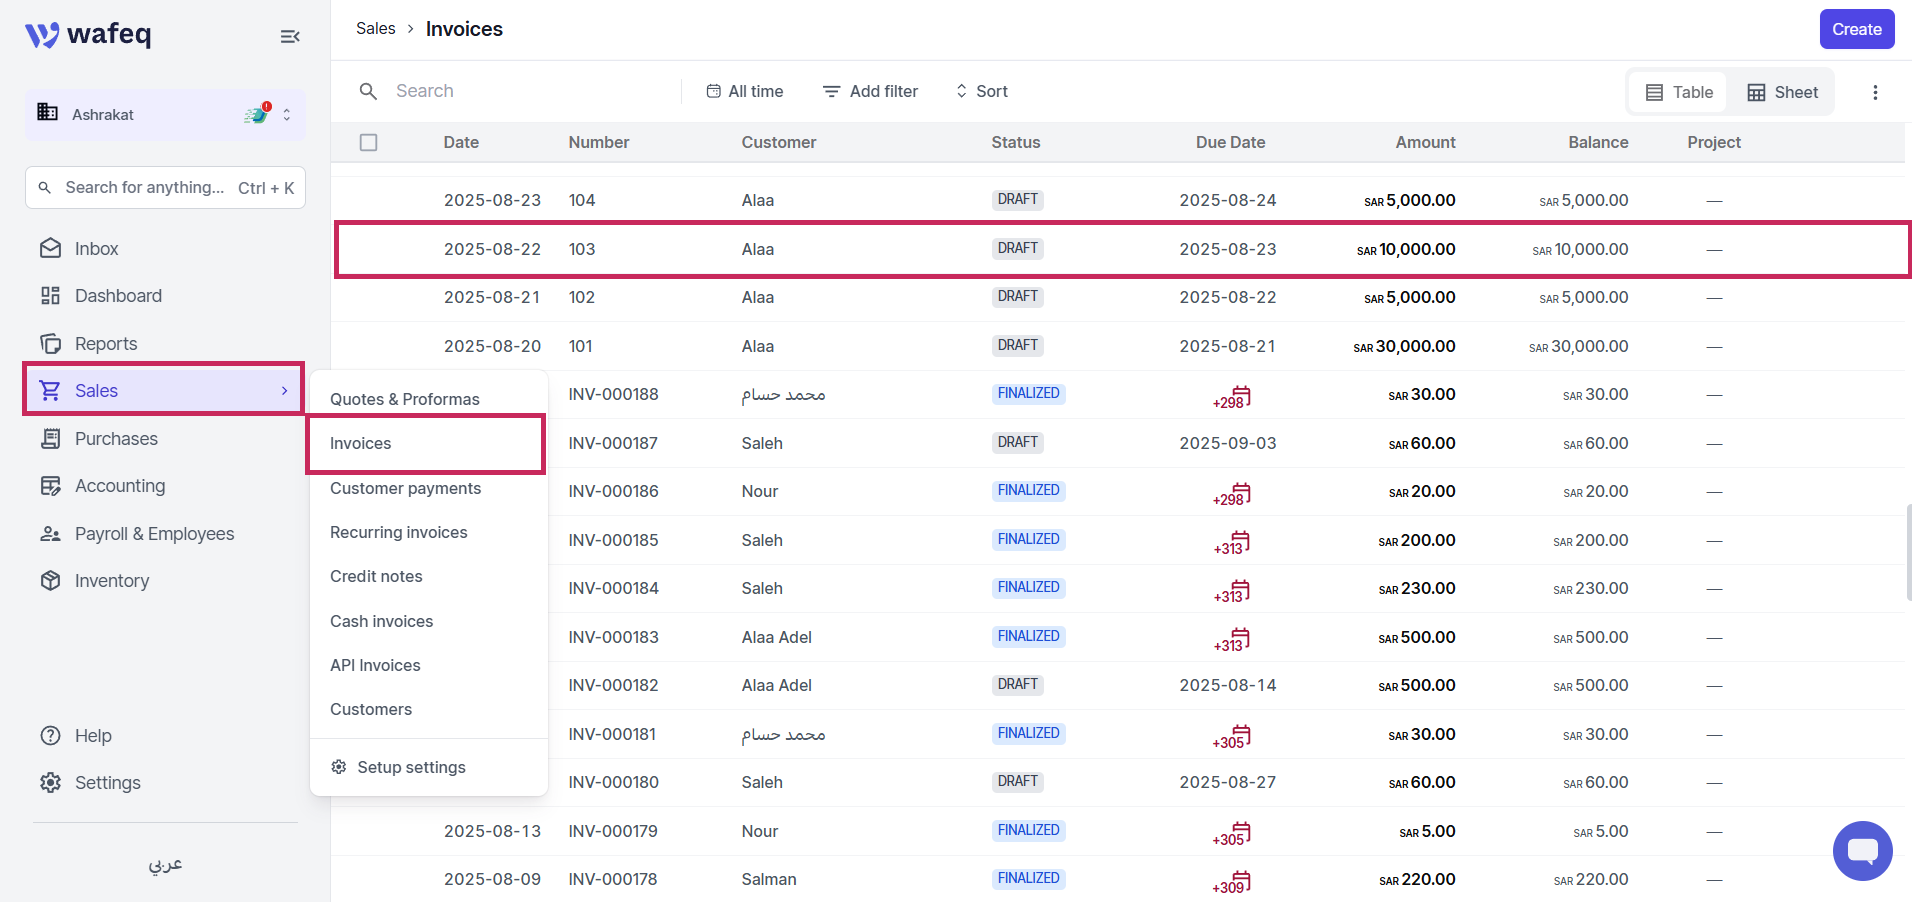Click overdue calendar icon for INV-000179
This screenshot has height=902, width=1912.
point(1232,835)
